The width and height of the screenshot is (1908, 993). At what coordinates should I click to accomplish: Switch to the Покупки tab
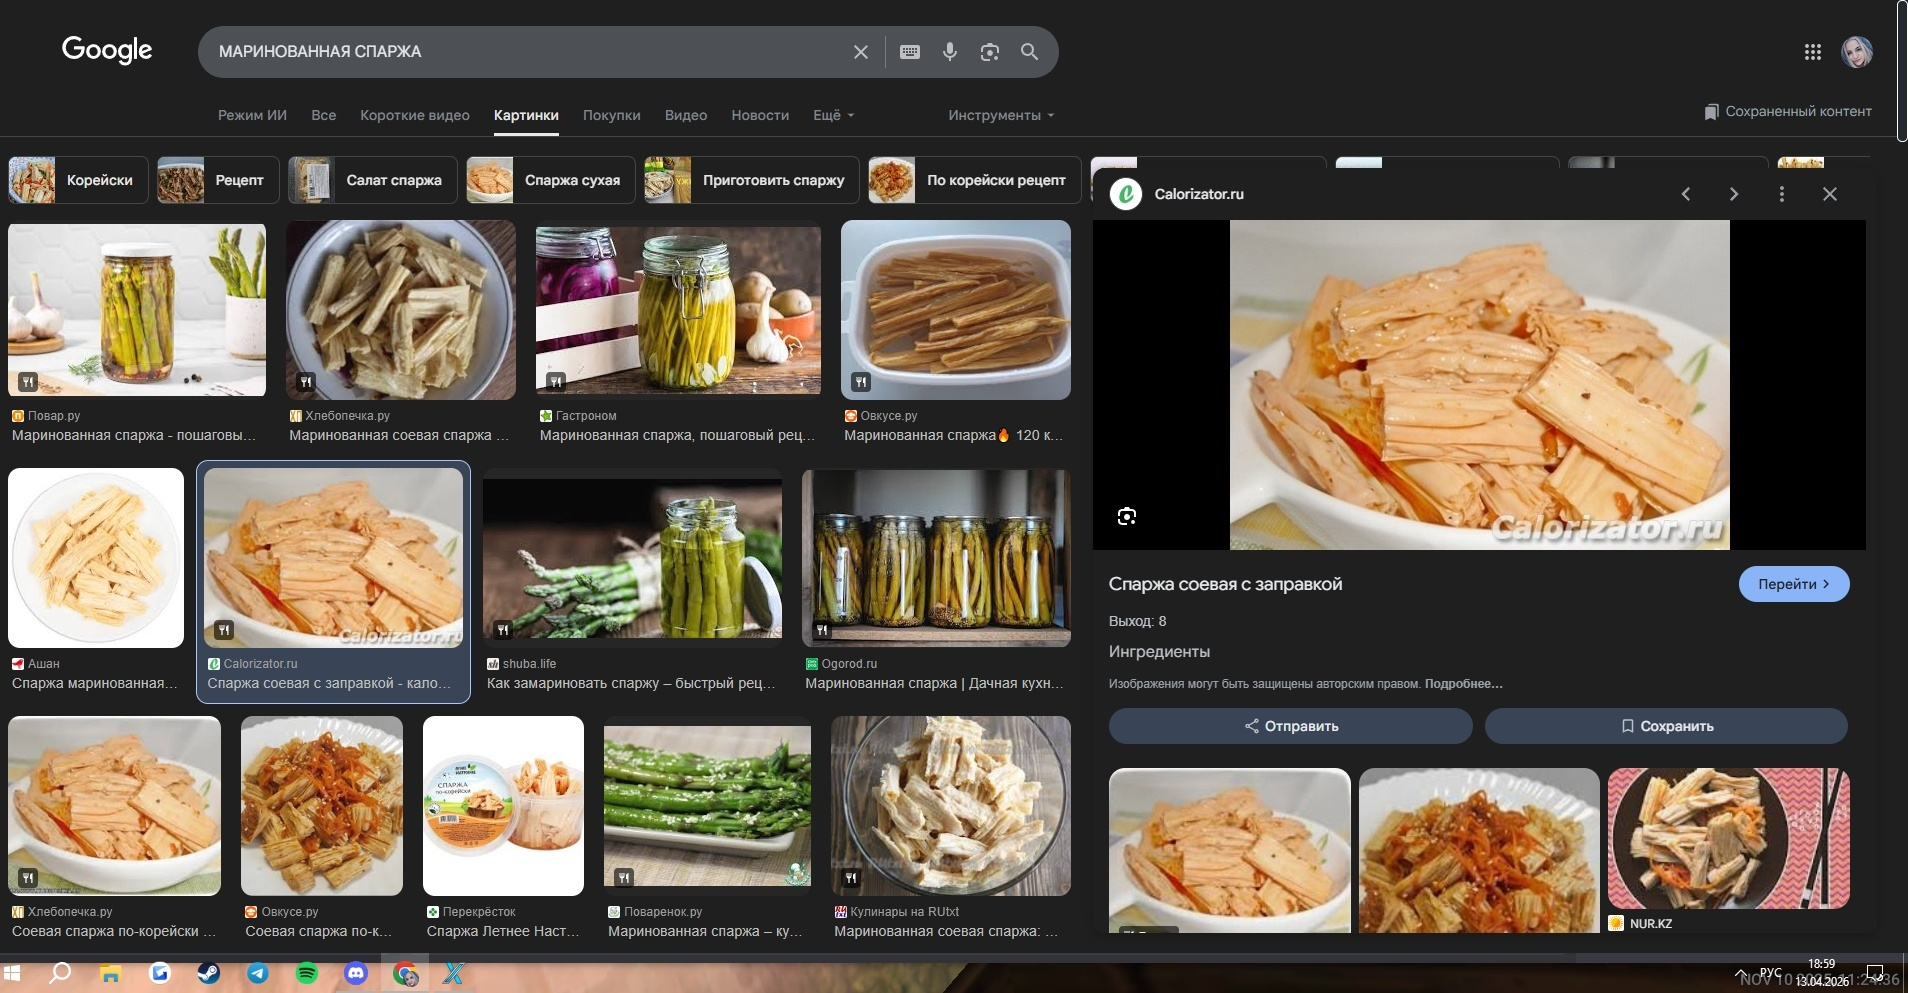pos(611,115)
